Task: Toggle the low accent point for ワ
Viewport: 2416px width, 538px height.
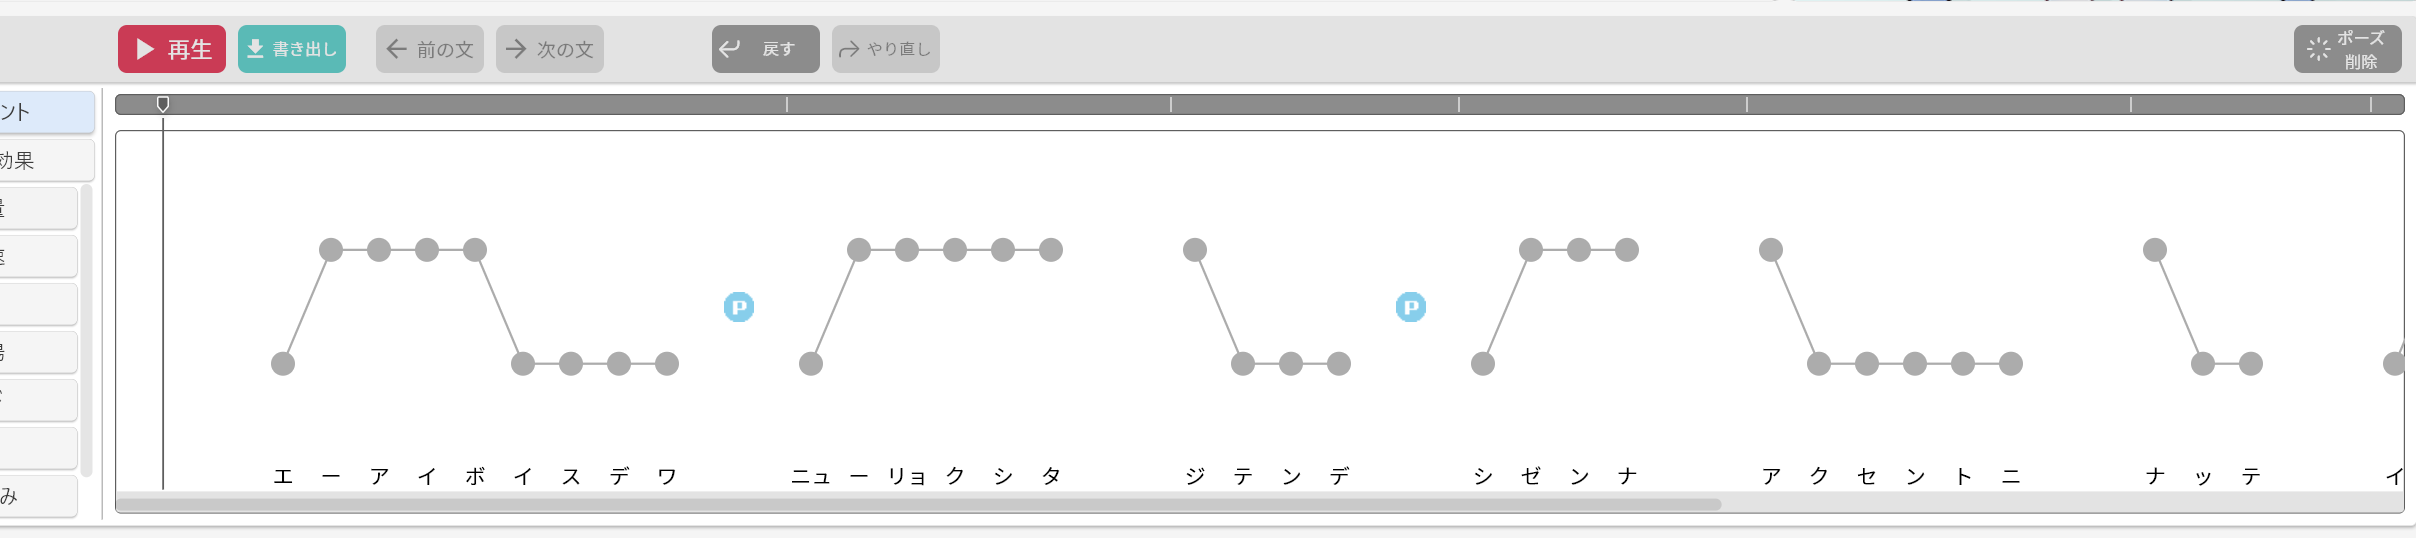Action: (667, 364)
